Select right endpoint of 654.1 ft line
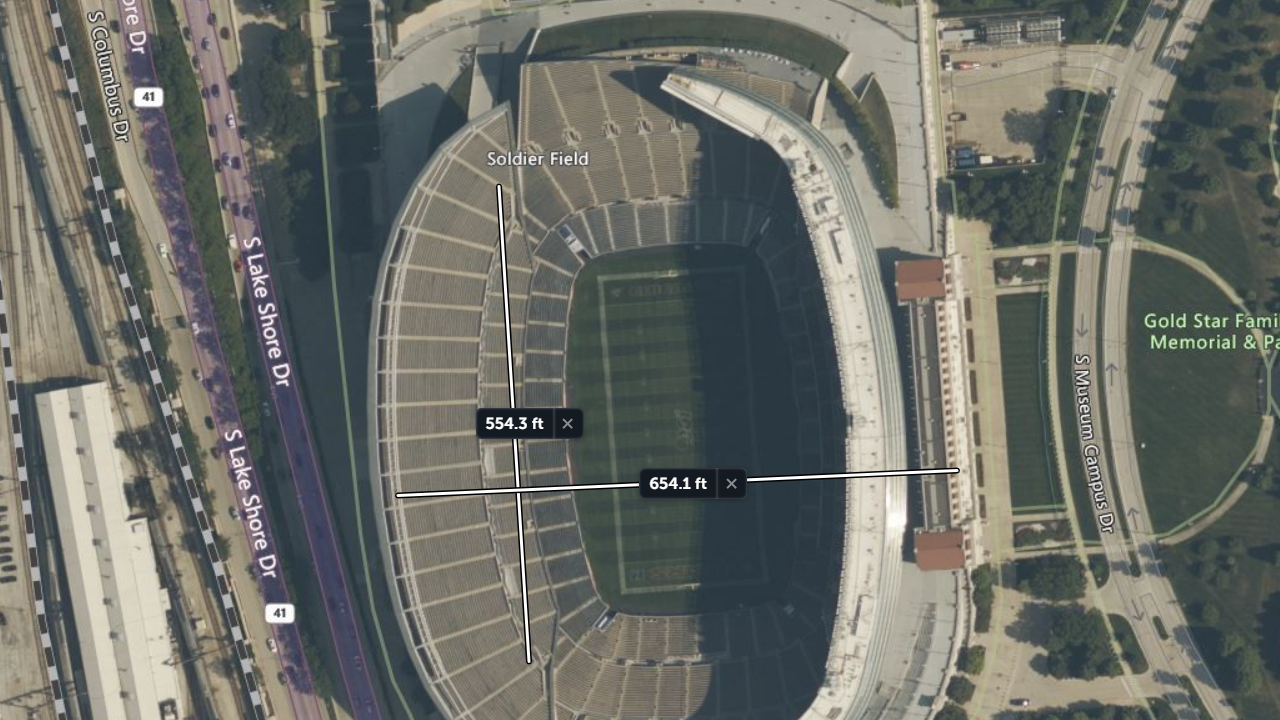The width and height of the screenshot is (1280, 720). pos(957,470)
